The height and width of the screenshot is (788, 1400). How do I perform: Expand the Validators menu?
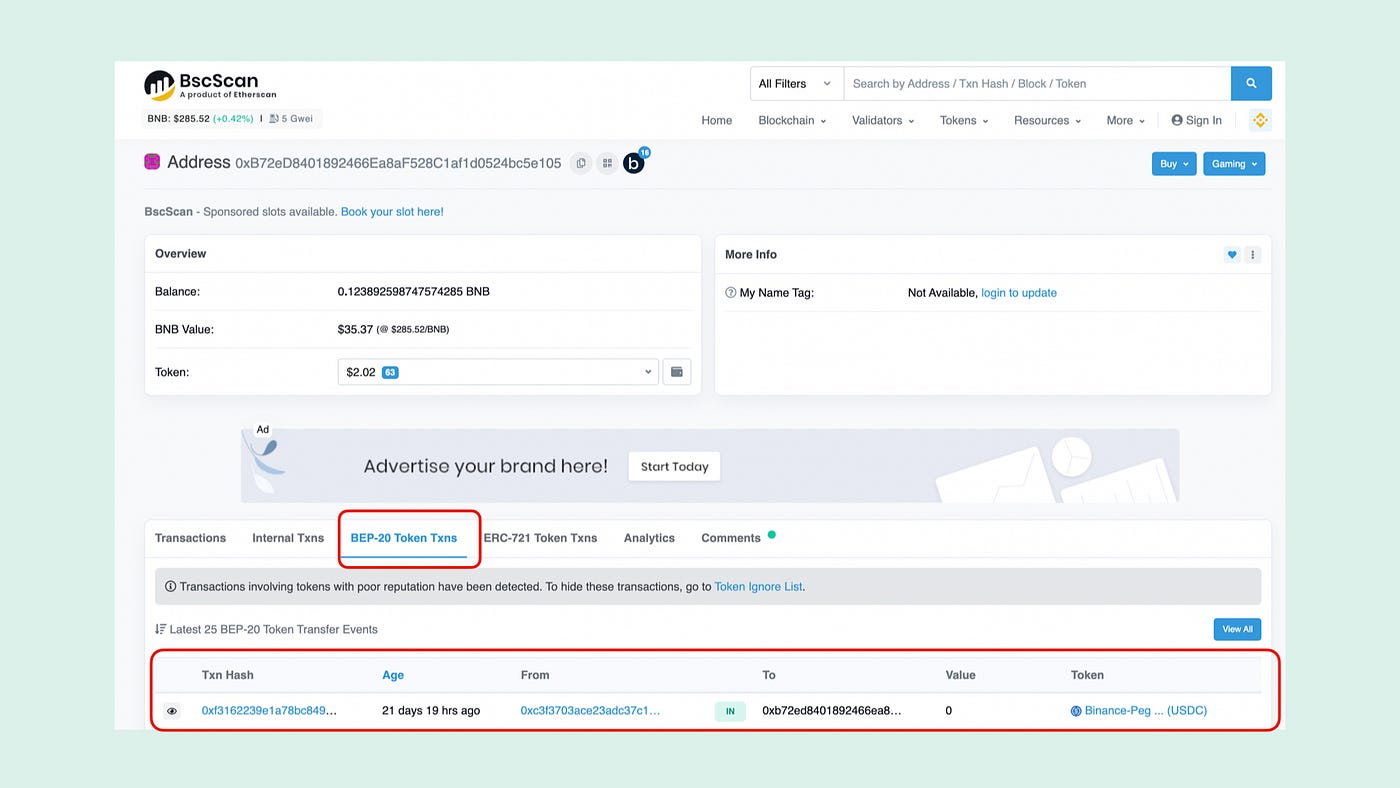tap(883, 120)
